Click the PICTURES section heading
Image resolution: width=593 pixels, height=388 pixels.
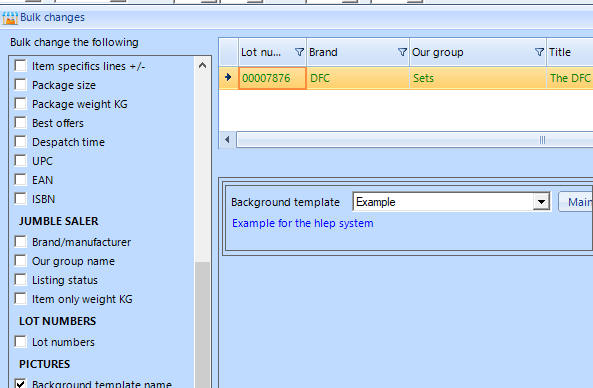(45, 364)
